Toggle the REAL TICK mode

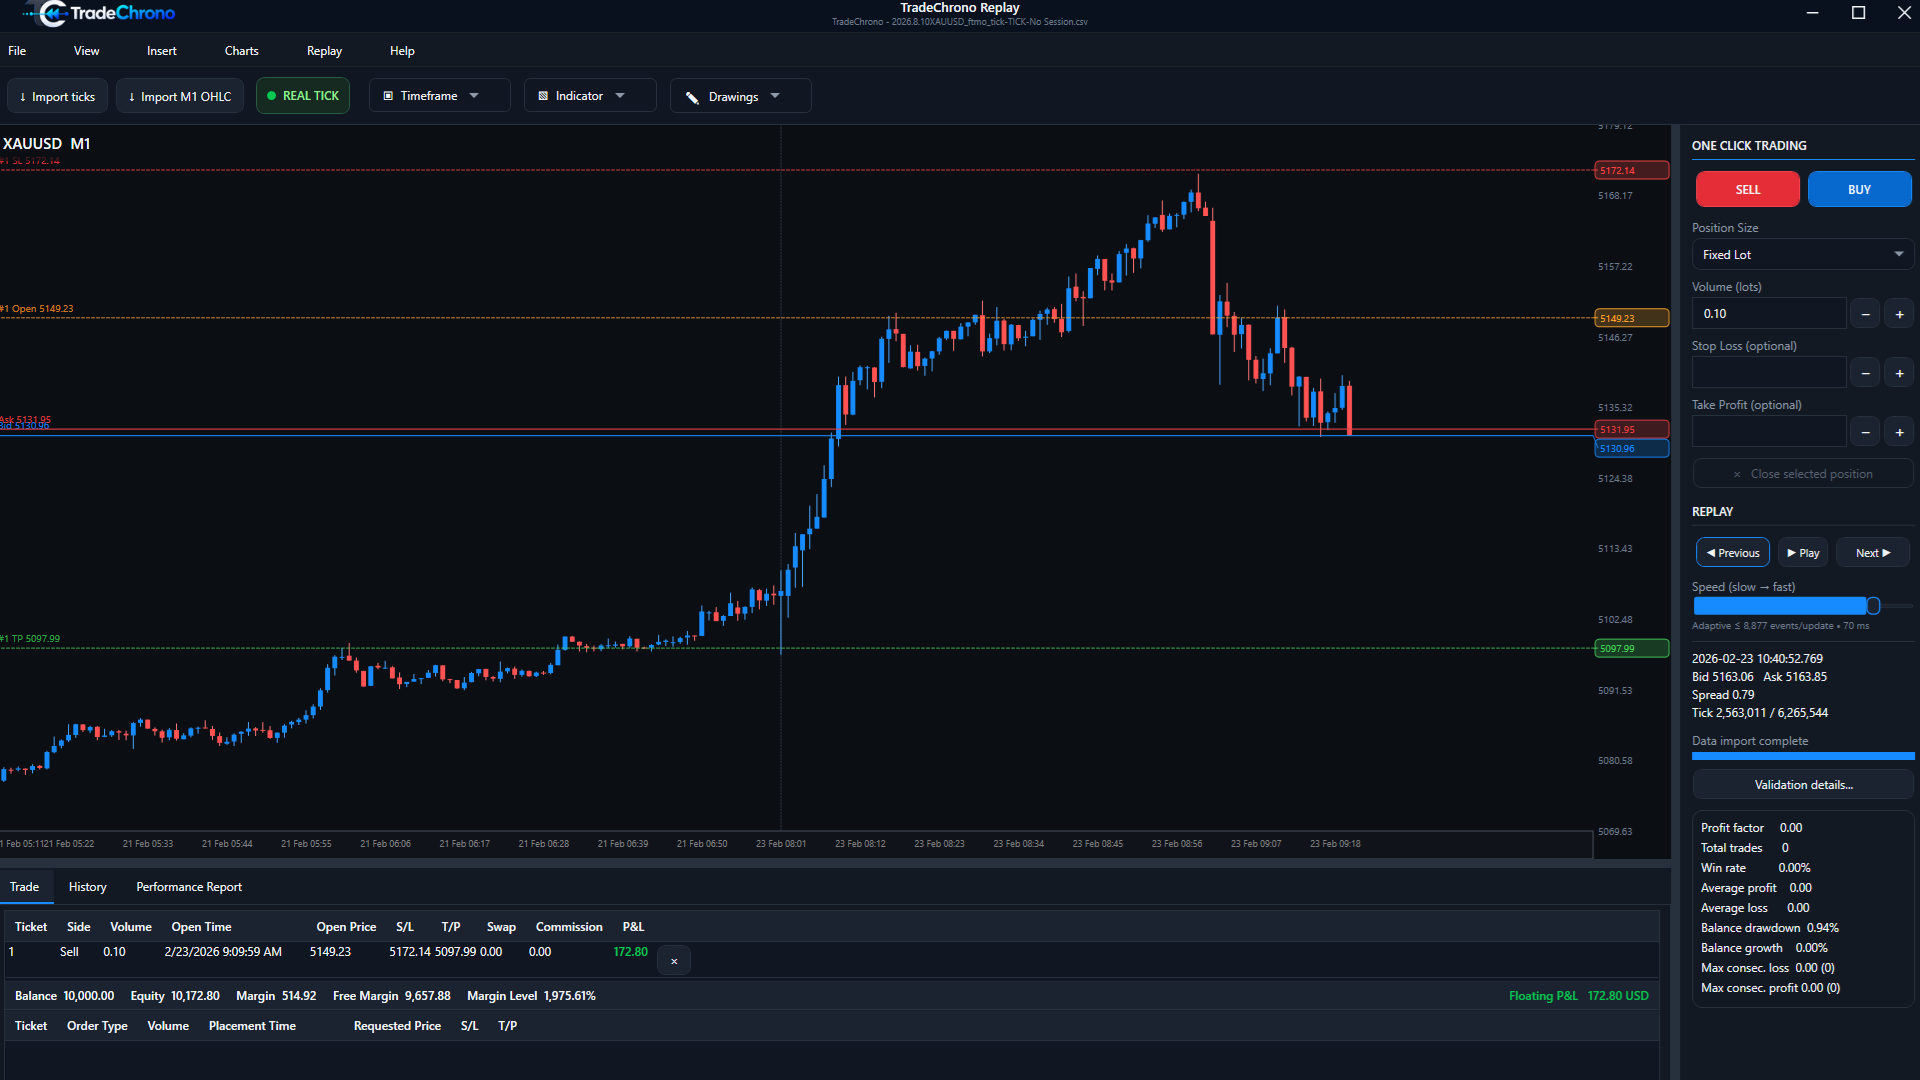303,96
